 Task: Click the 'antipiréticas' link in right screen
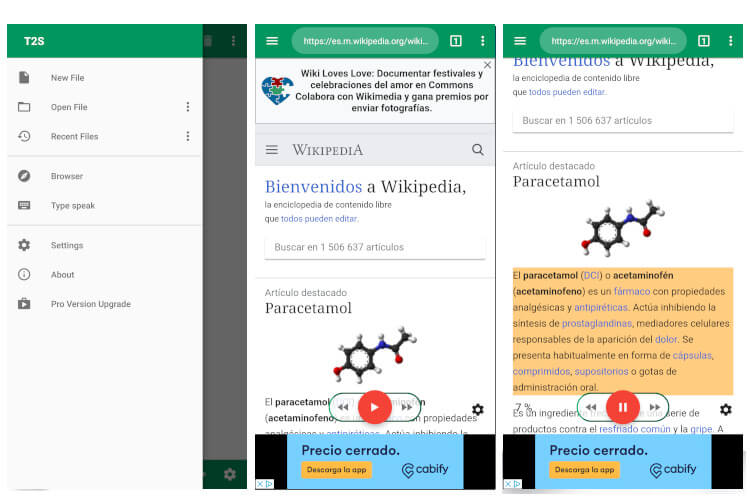coord(601,308)
